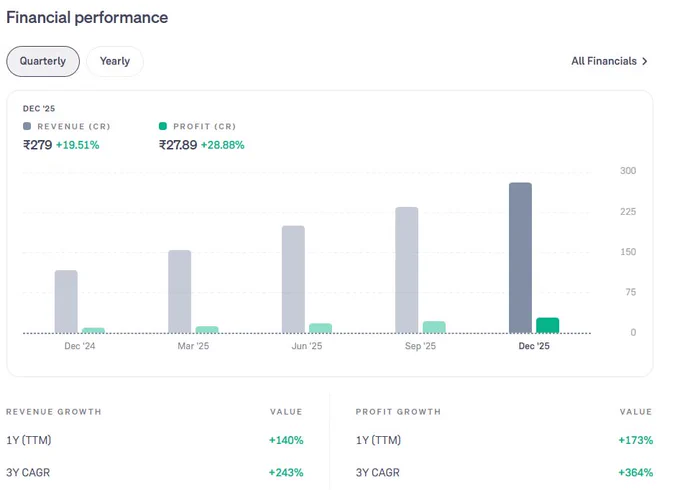This screenshot has height=490, width=680.
Task: Select the Dec '25 revenue bar
Action: 520,258
